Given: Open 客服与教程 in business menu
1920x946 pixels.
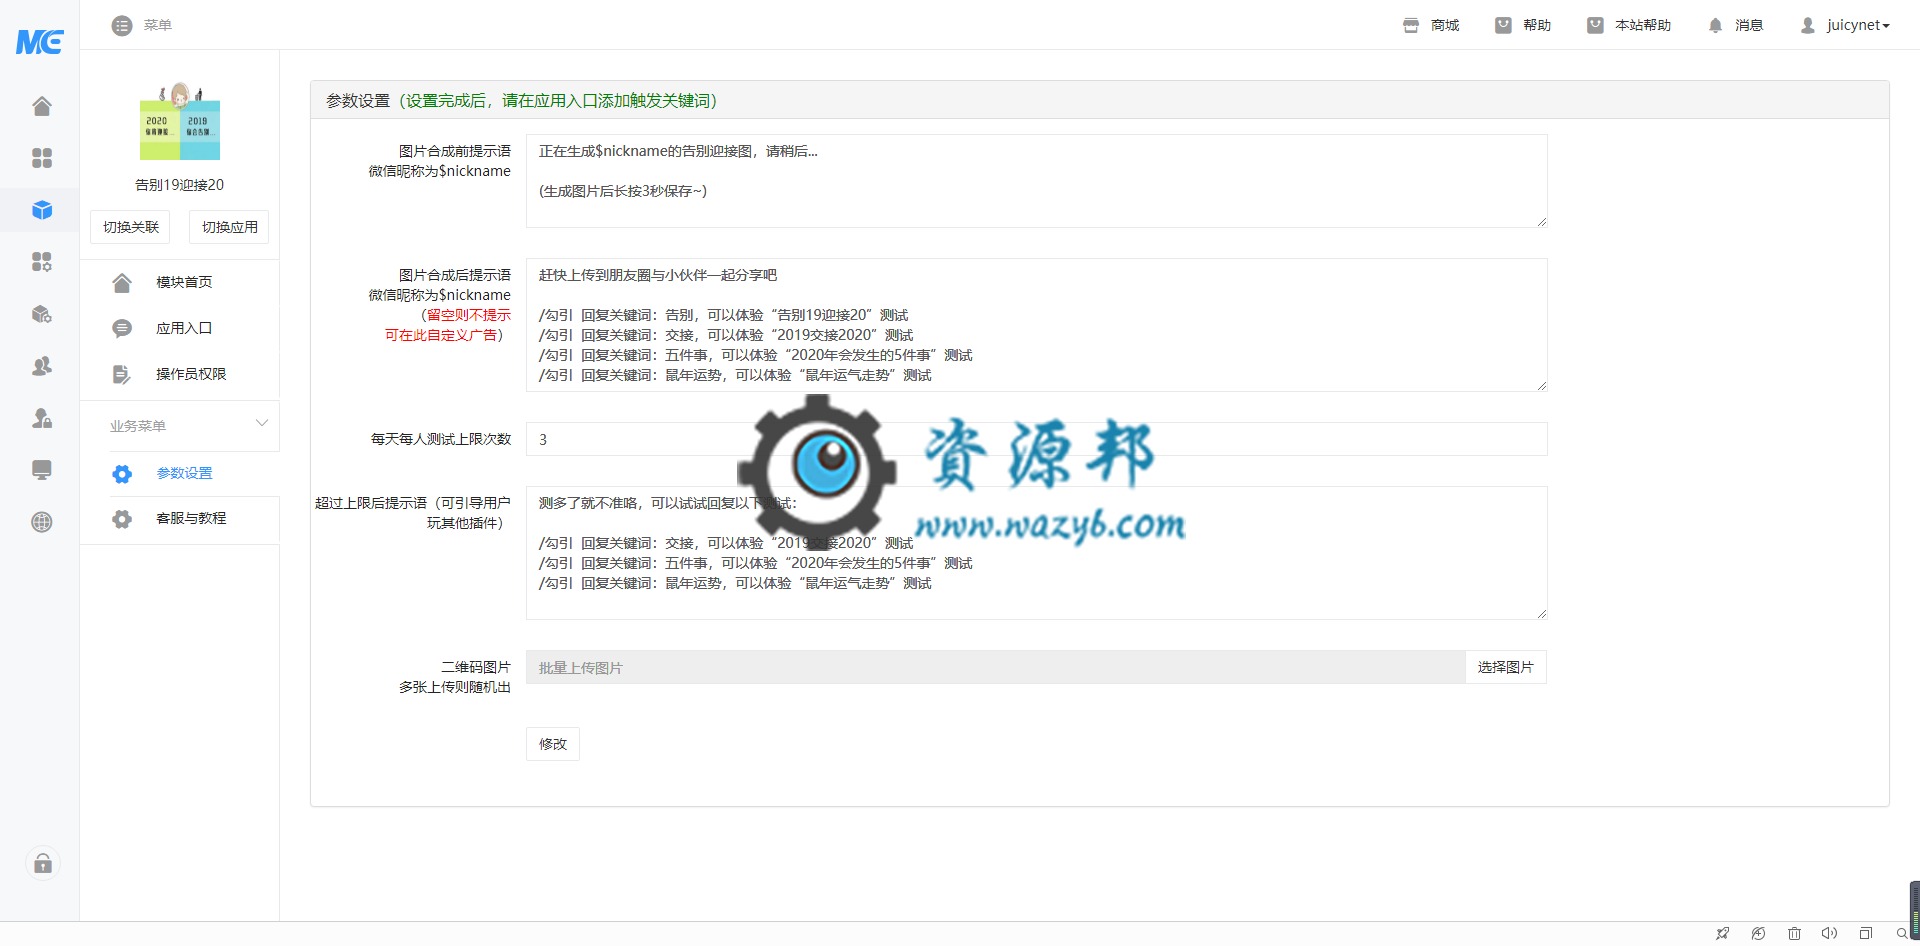Looking at the screenshot, I should [191, 518].
